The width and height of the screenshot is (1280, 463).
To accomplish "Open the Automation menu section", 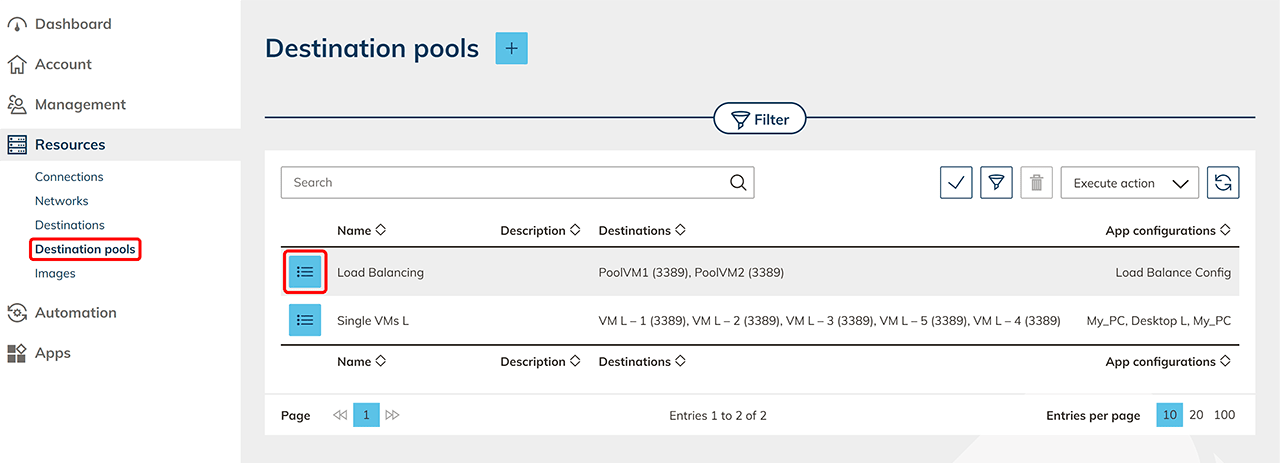I will pyautogui.click(x=75, y=312).
